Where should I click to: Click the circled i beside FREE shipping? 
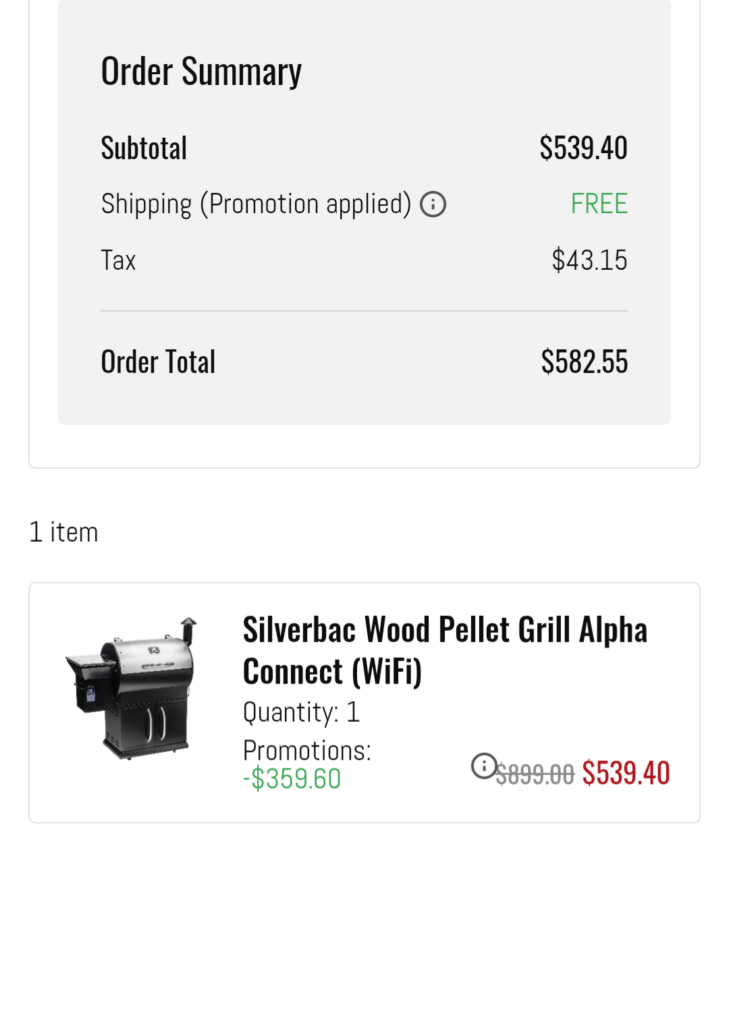432,204
